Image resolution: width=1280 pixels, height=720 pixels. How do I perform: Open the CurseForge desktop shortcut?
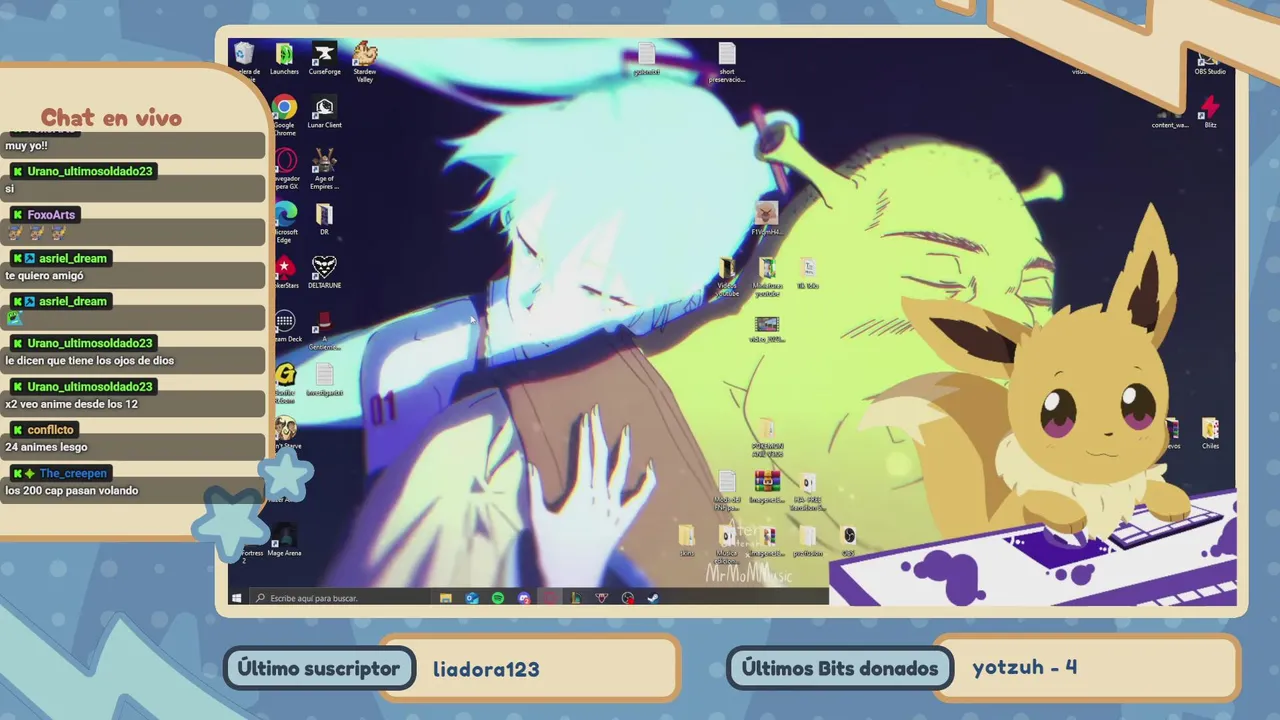point(324,58)
